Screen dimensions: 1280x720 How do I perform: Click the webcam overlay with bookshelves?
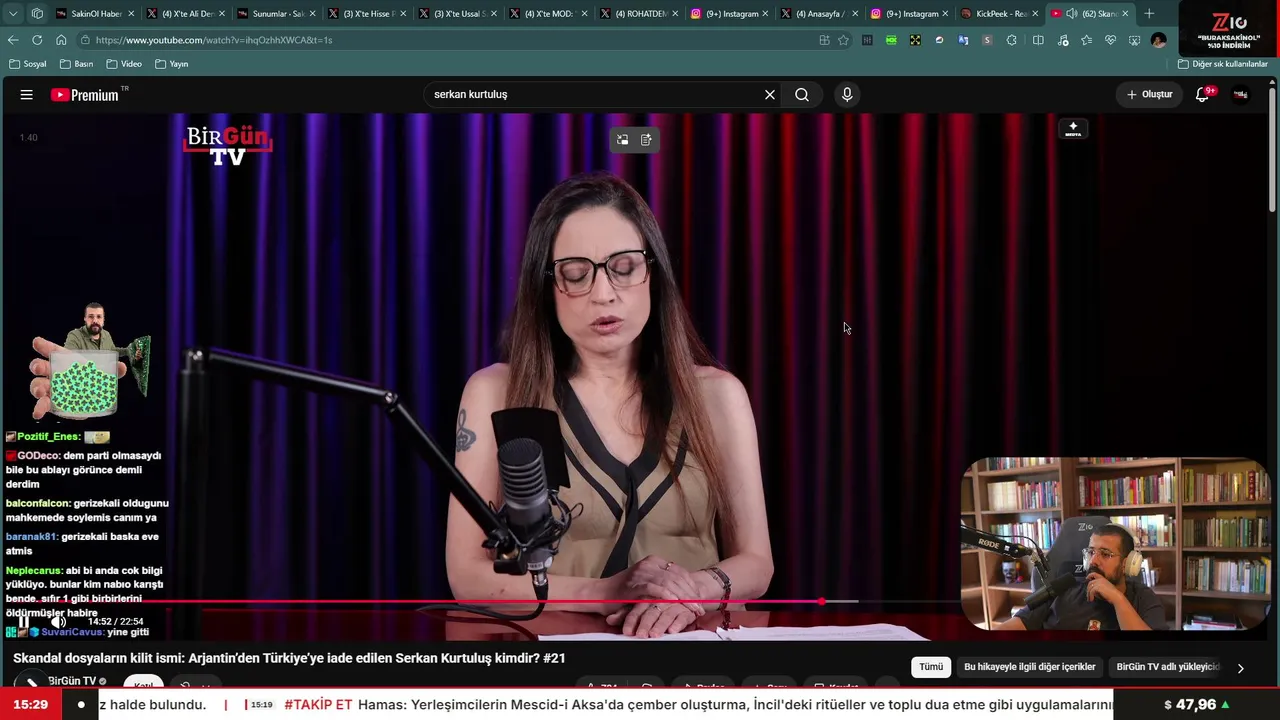click(1115, 545)
